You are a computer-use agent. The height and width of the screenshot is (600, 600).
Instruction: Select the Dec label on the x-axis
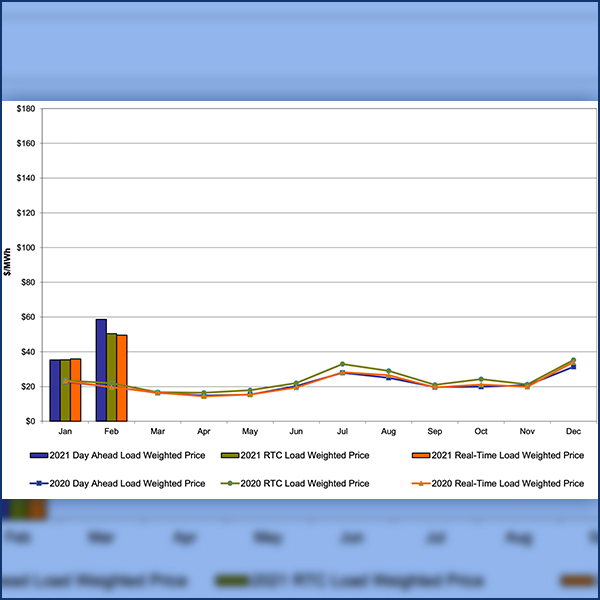573,432
